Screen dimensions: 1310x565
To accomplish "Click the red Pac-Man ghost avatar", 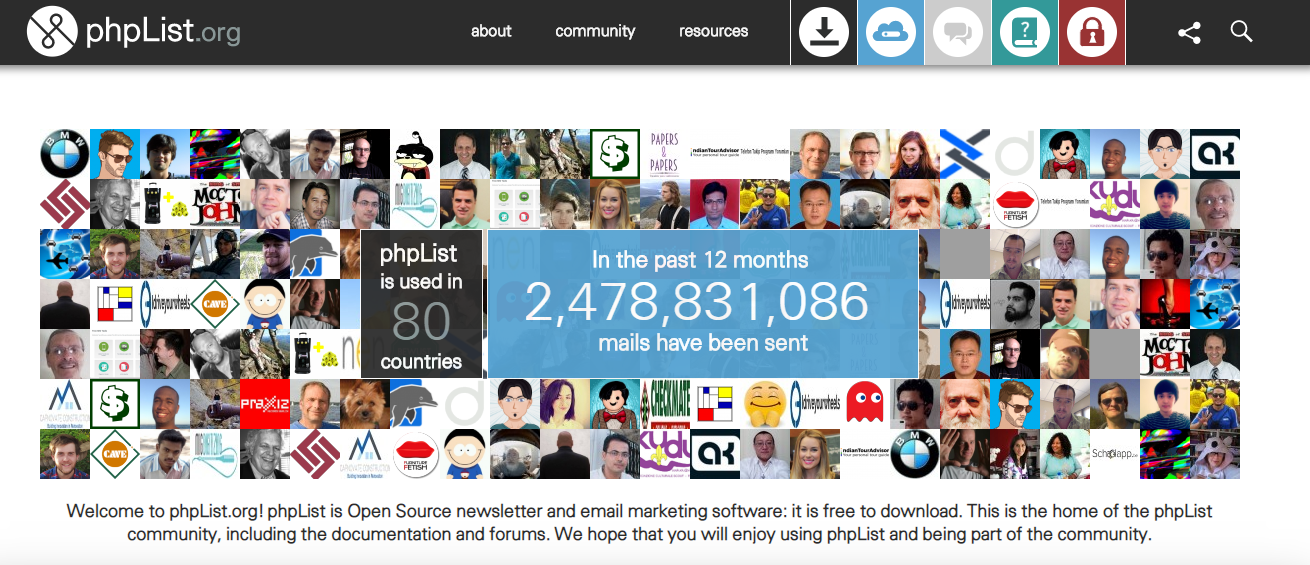I will [x=865, y=404].
